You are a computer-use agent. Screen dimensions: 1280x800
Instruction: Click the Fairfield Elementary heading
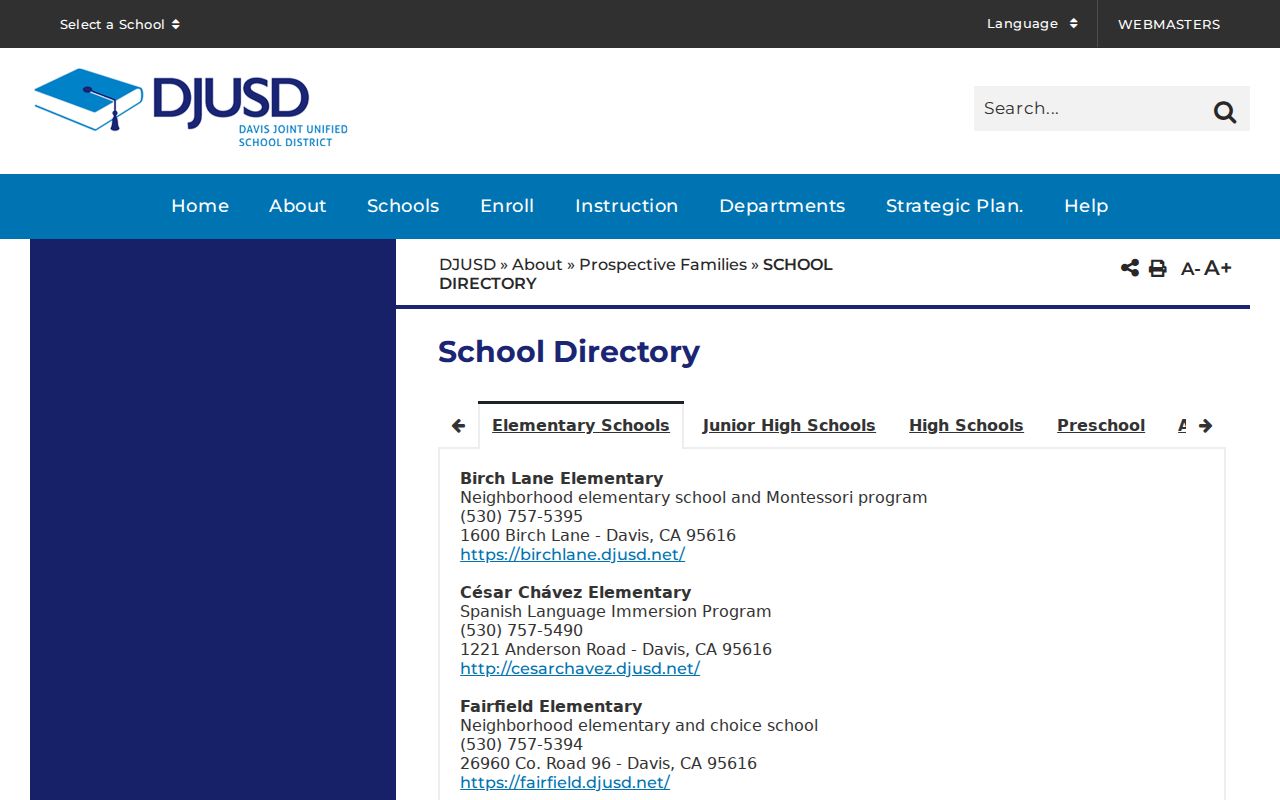(551, 706)
